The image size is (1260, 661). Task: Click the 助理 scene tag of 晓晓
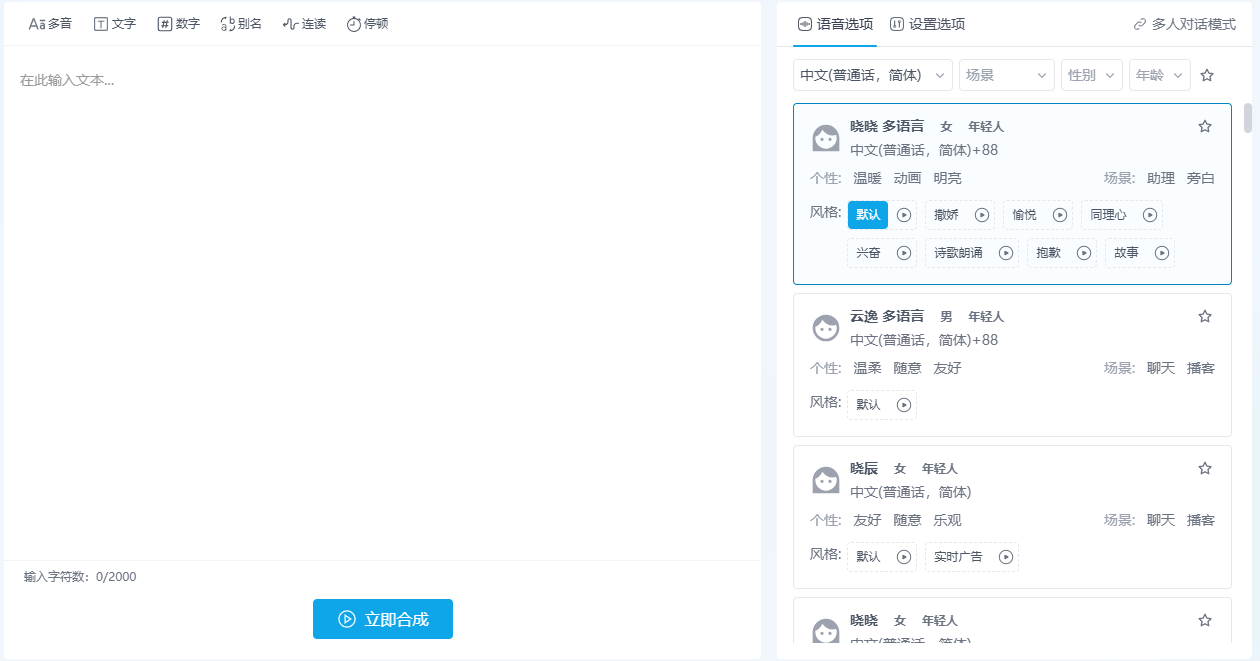pyautogui.click(x=1161, y=178)
